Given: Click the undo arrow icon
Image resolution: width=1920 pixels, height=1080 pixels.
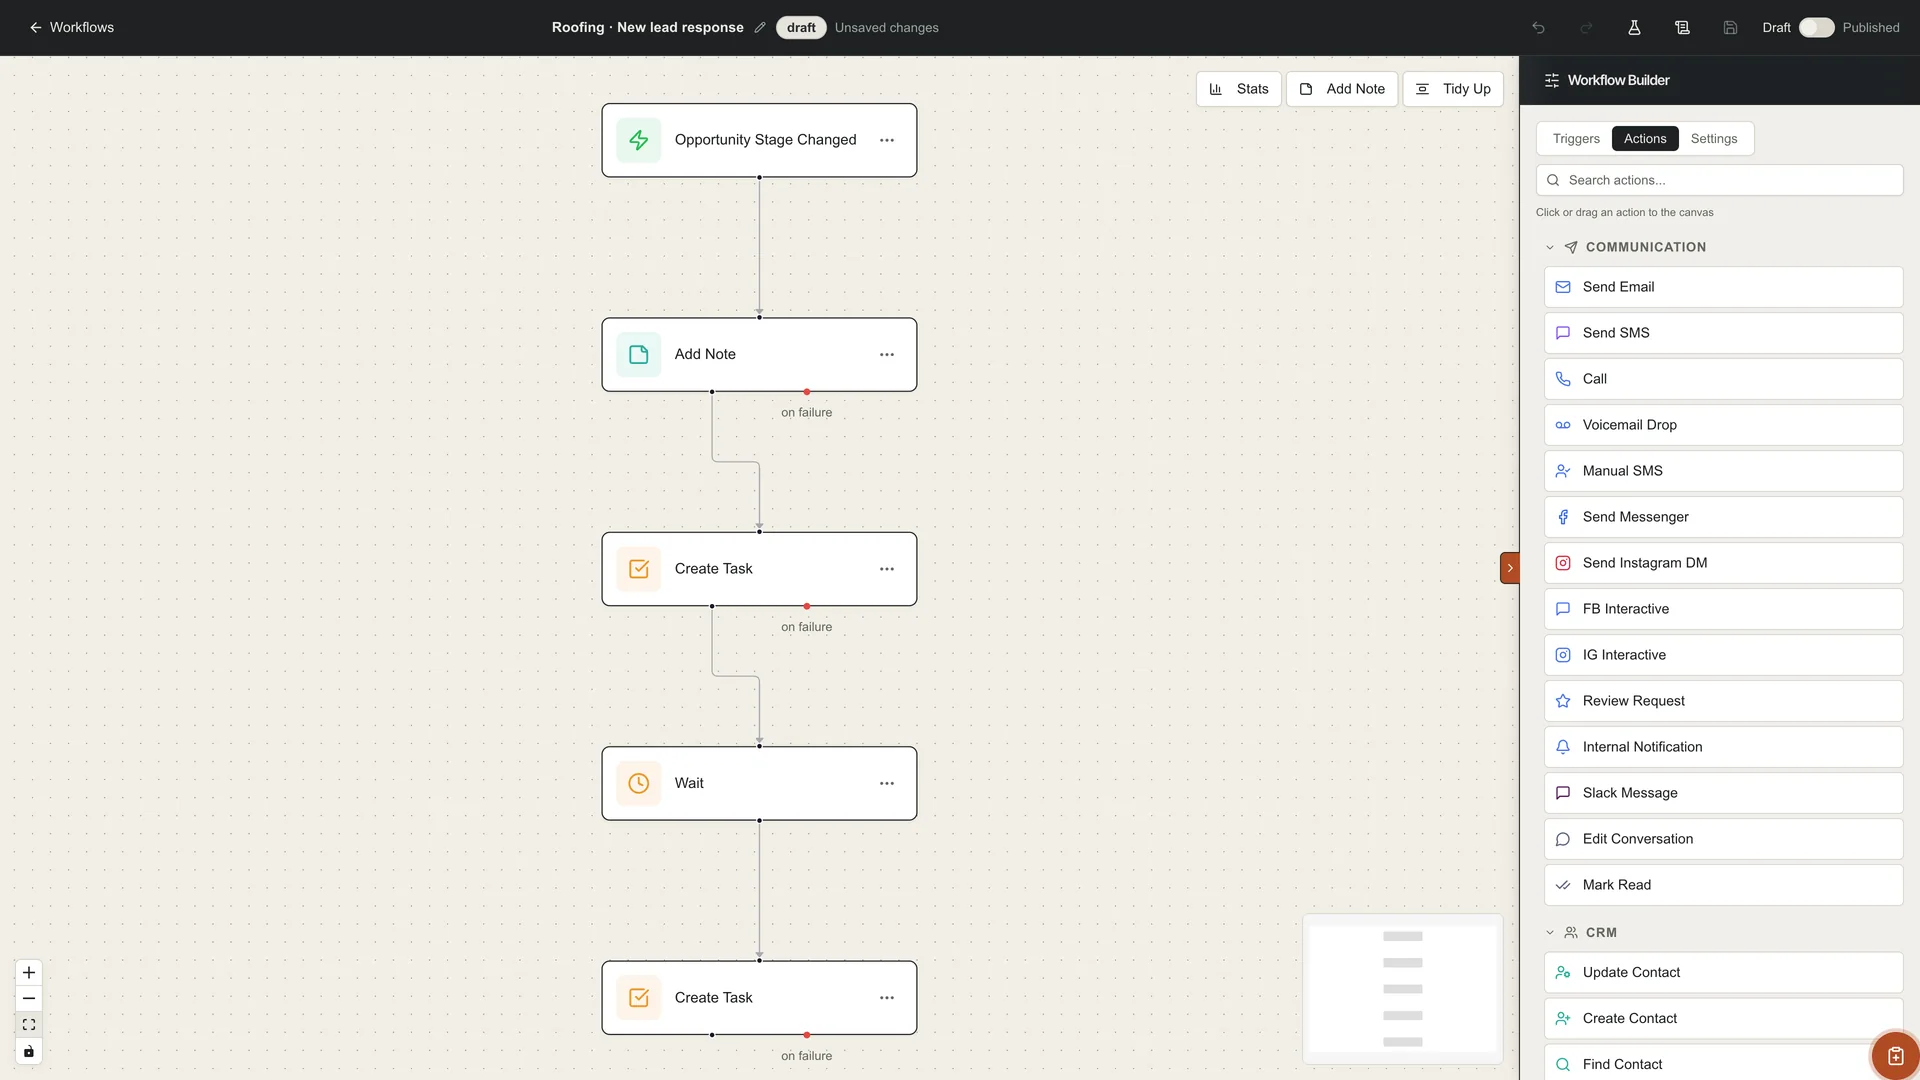Looking at the screenshot, I should [1538, 27].
